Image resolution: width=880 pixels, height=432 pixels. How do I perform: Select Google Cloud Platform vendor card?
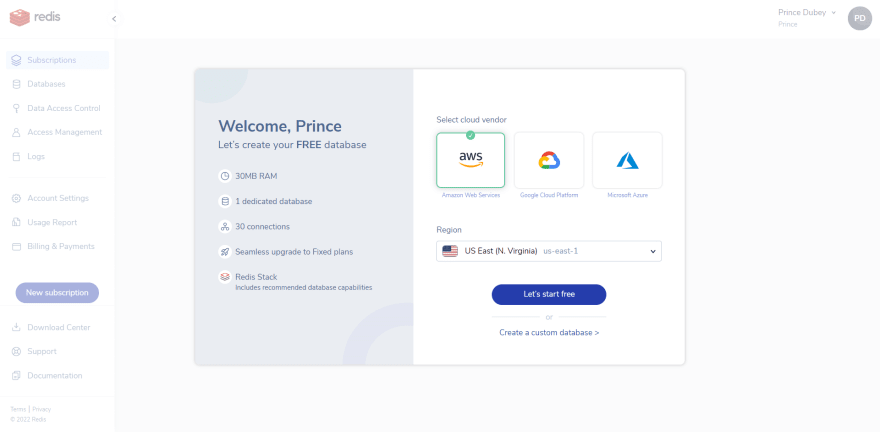tap(549, 160)
